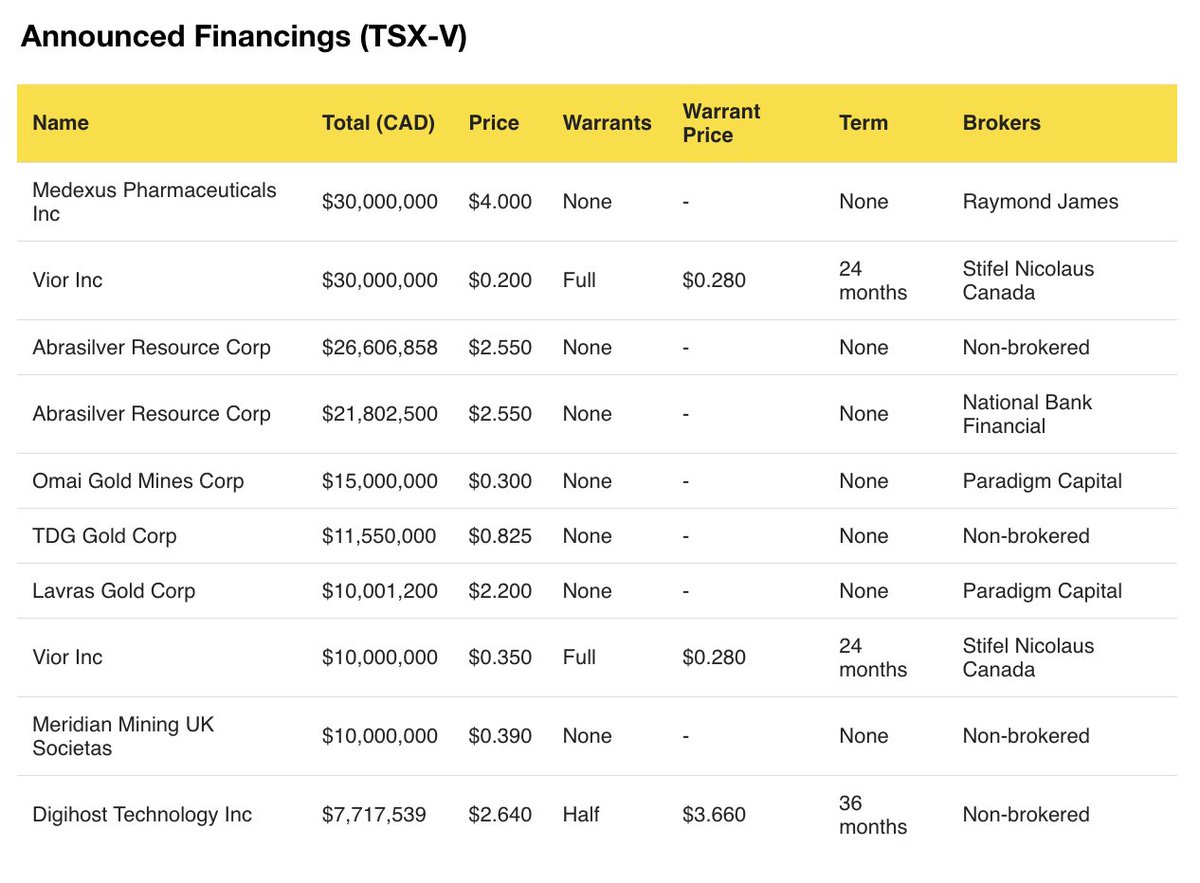This screenshot has height=883, width=1200.
Task: Click the $26,606,858 Abrasilver total
Action: [380, 348]
